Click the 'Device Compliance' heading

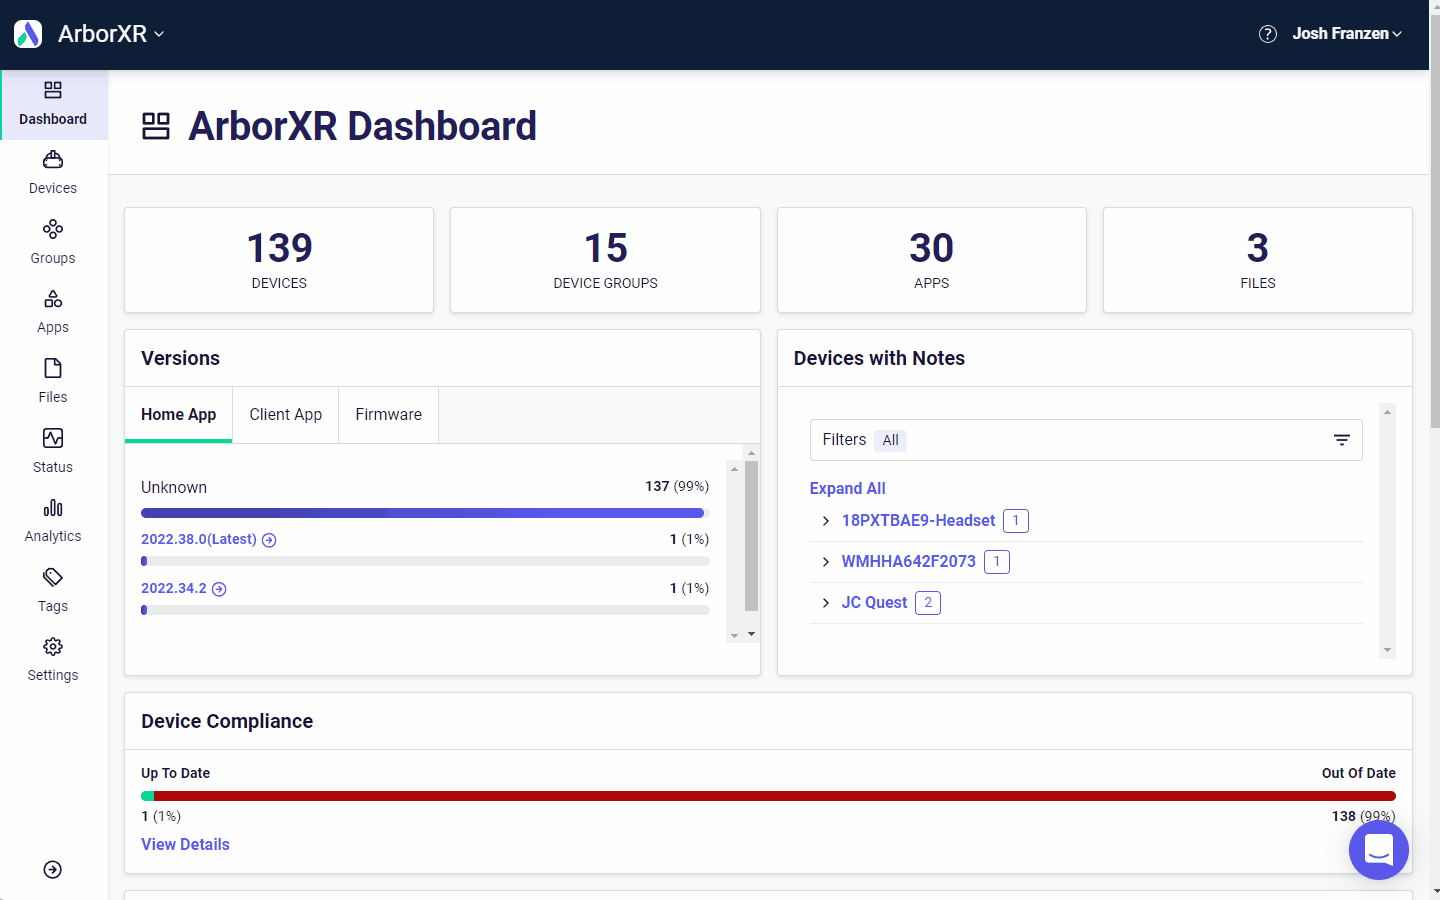point(227,721)
